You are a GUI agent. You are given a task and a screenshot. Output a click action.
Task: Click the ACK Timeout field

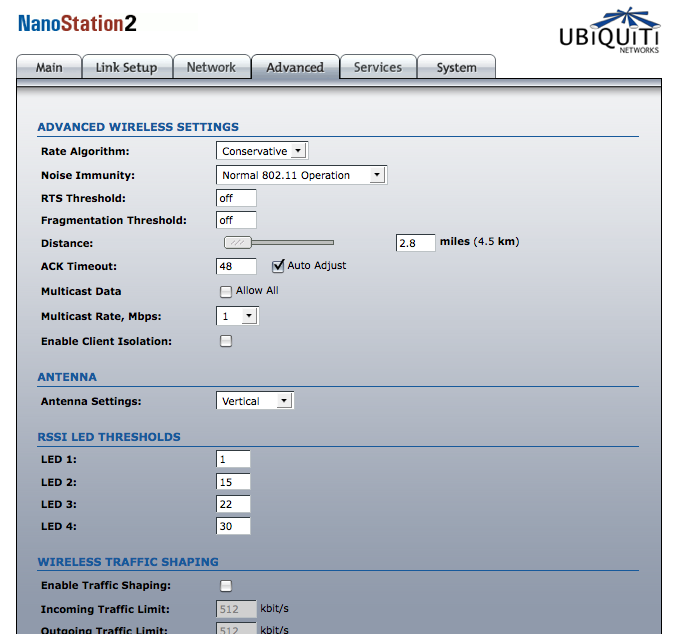click(236, 266)
